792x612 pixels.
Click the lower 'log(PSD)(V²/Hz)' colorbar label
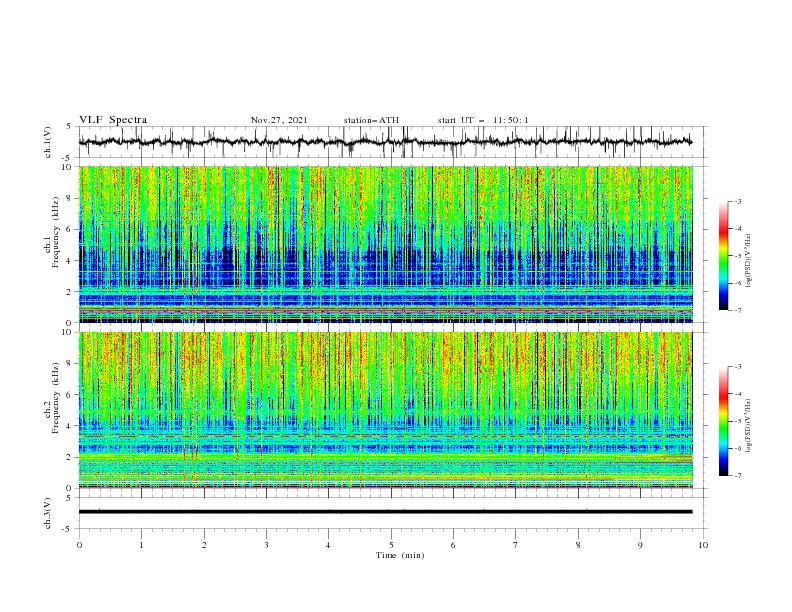pos(749,426)
